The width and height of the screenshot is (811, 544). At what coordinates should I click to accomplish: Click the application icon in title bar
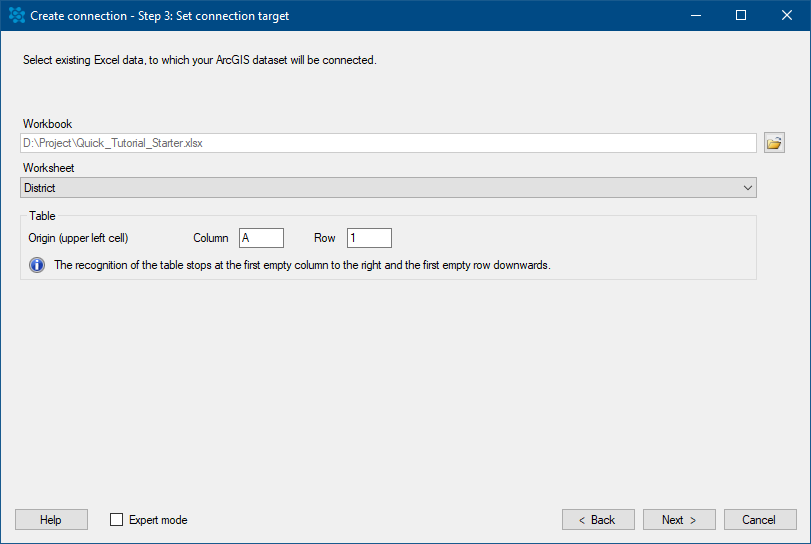click(x=17, y=16)
